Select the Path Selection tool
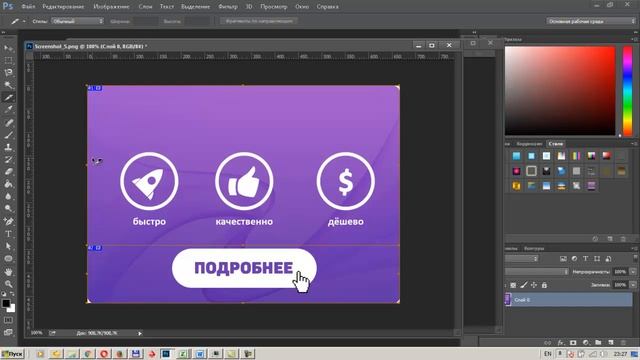This screenshot has height=360, width=640. point(8,246)
